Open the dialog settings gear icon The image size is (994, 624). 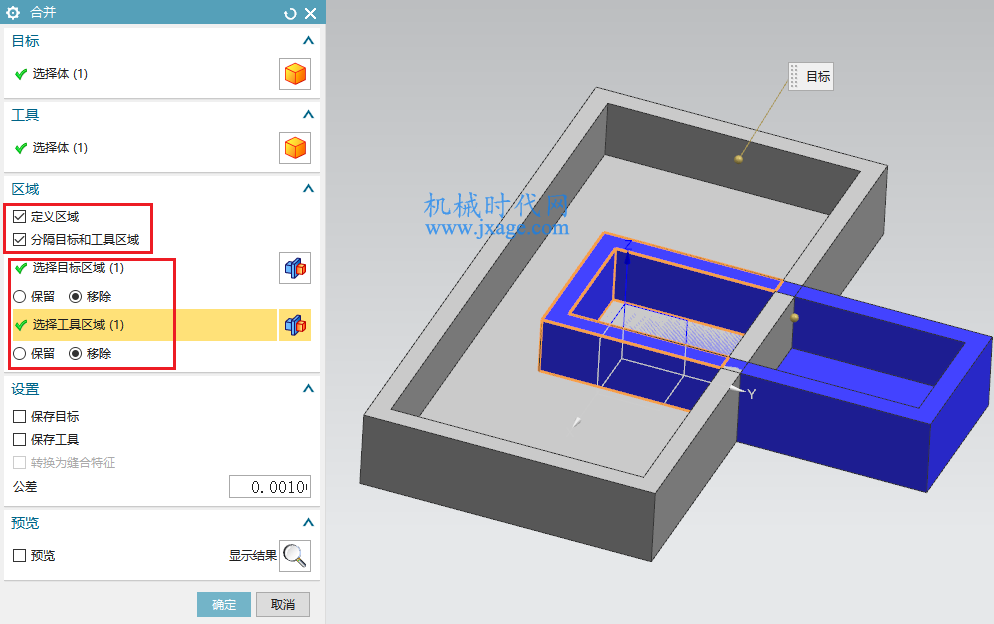coord(13,12)
